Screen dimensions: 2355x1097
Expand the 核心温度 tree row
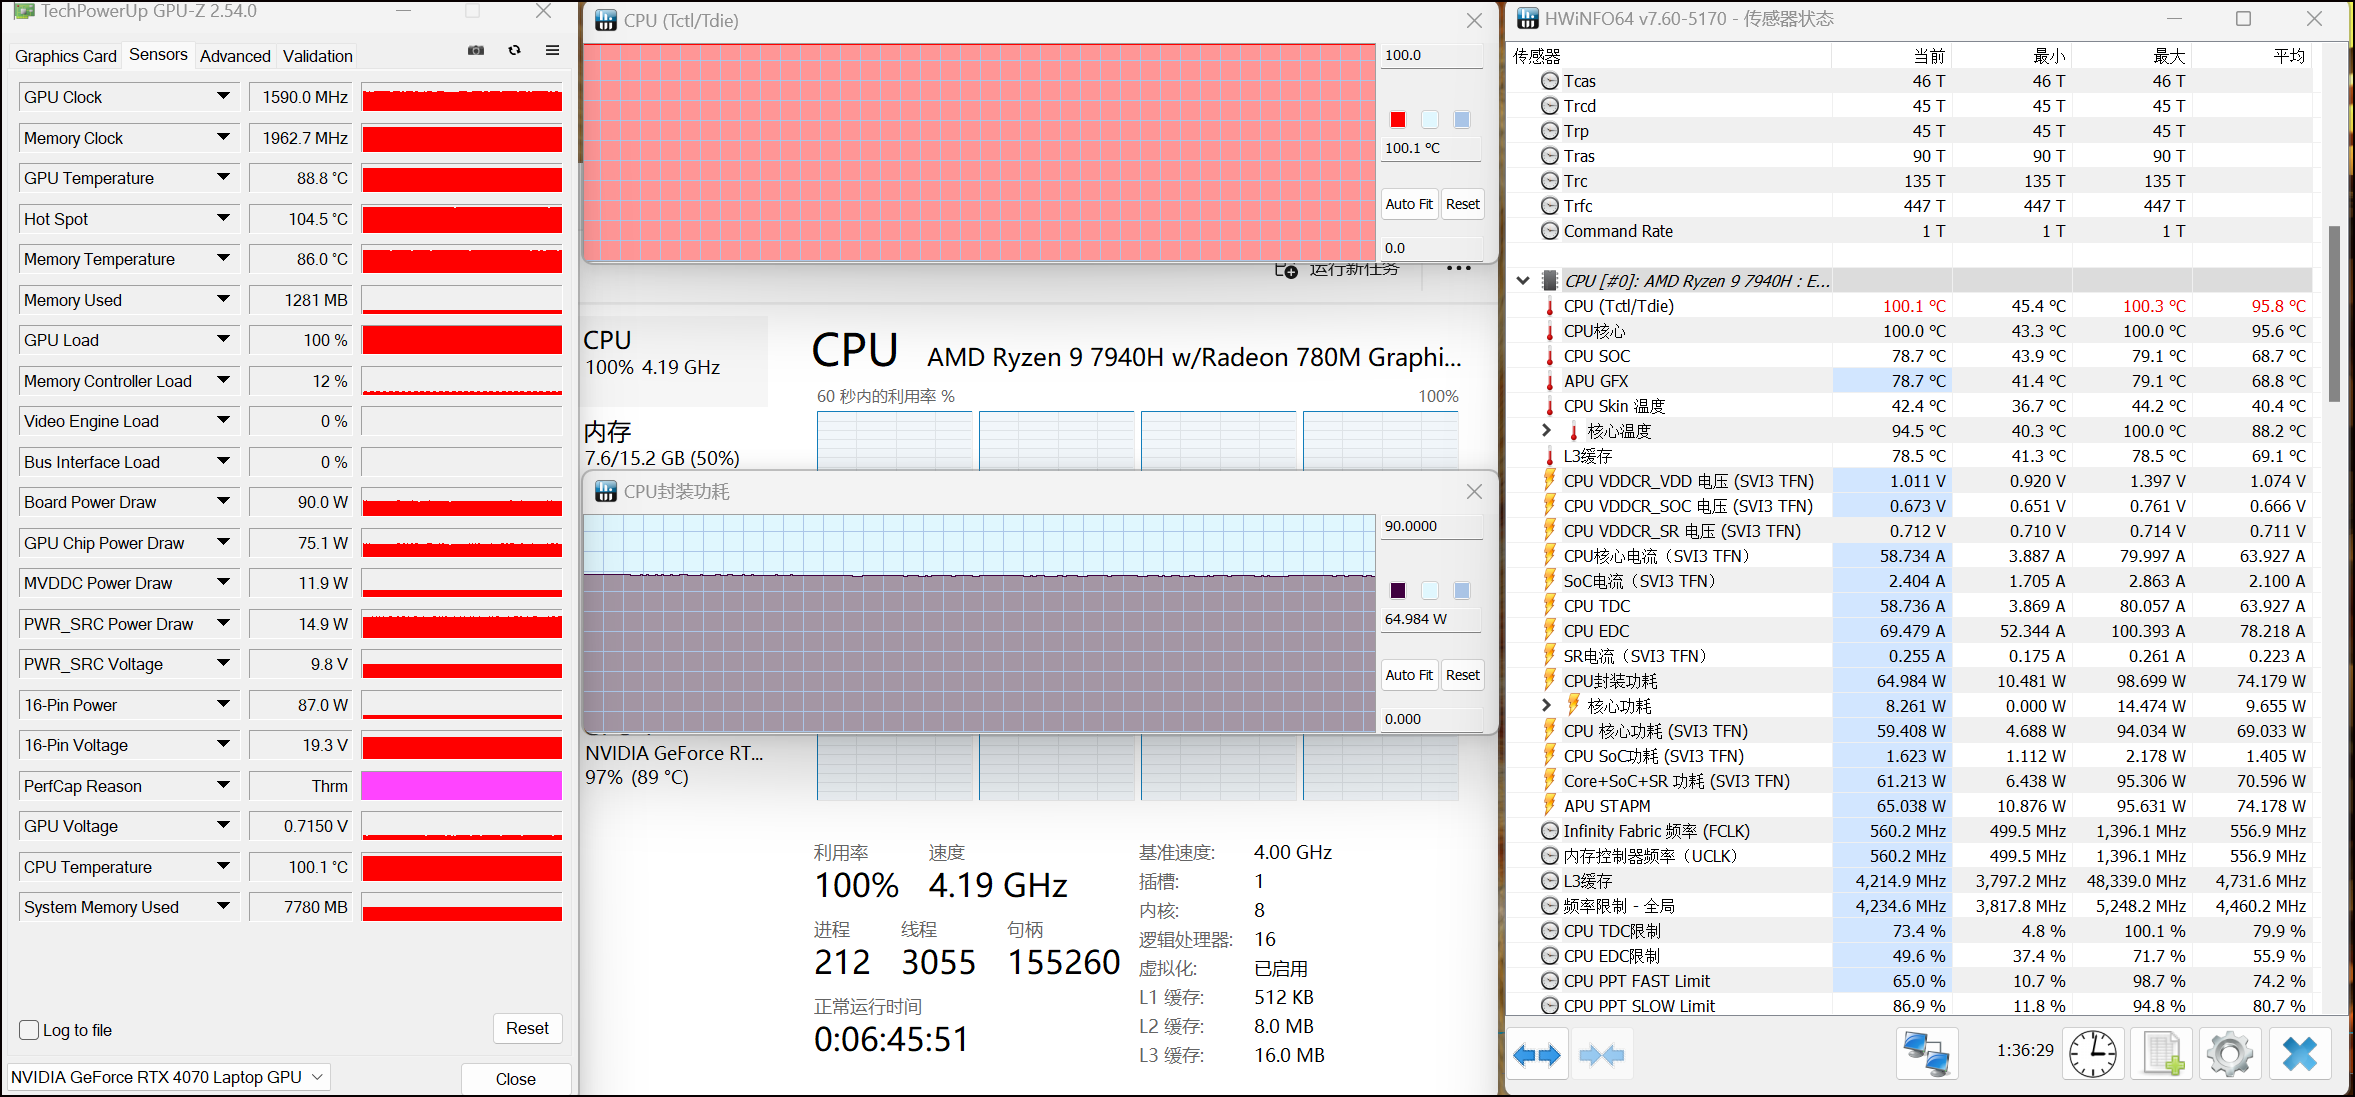coord(1546,431)
